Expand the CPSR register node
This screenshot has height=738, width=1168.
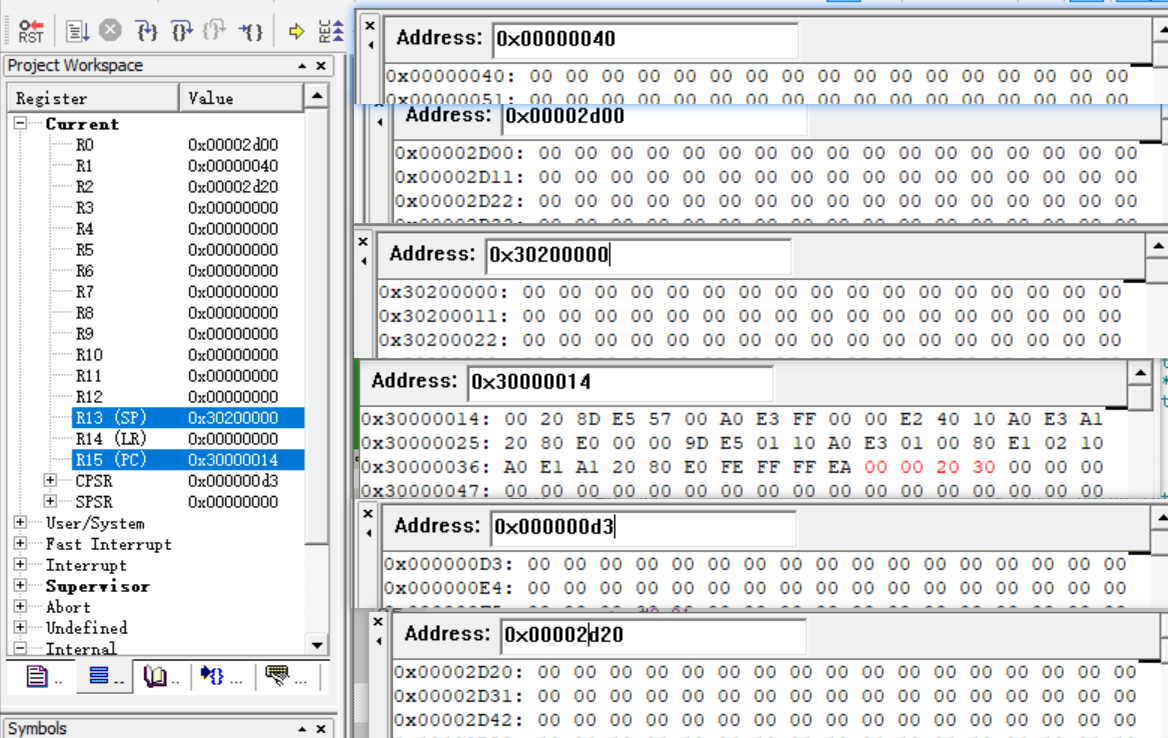click(50, 480)
